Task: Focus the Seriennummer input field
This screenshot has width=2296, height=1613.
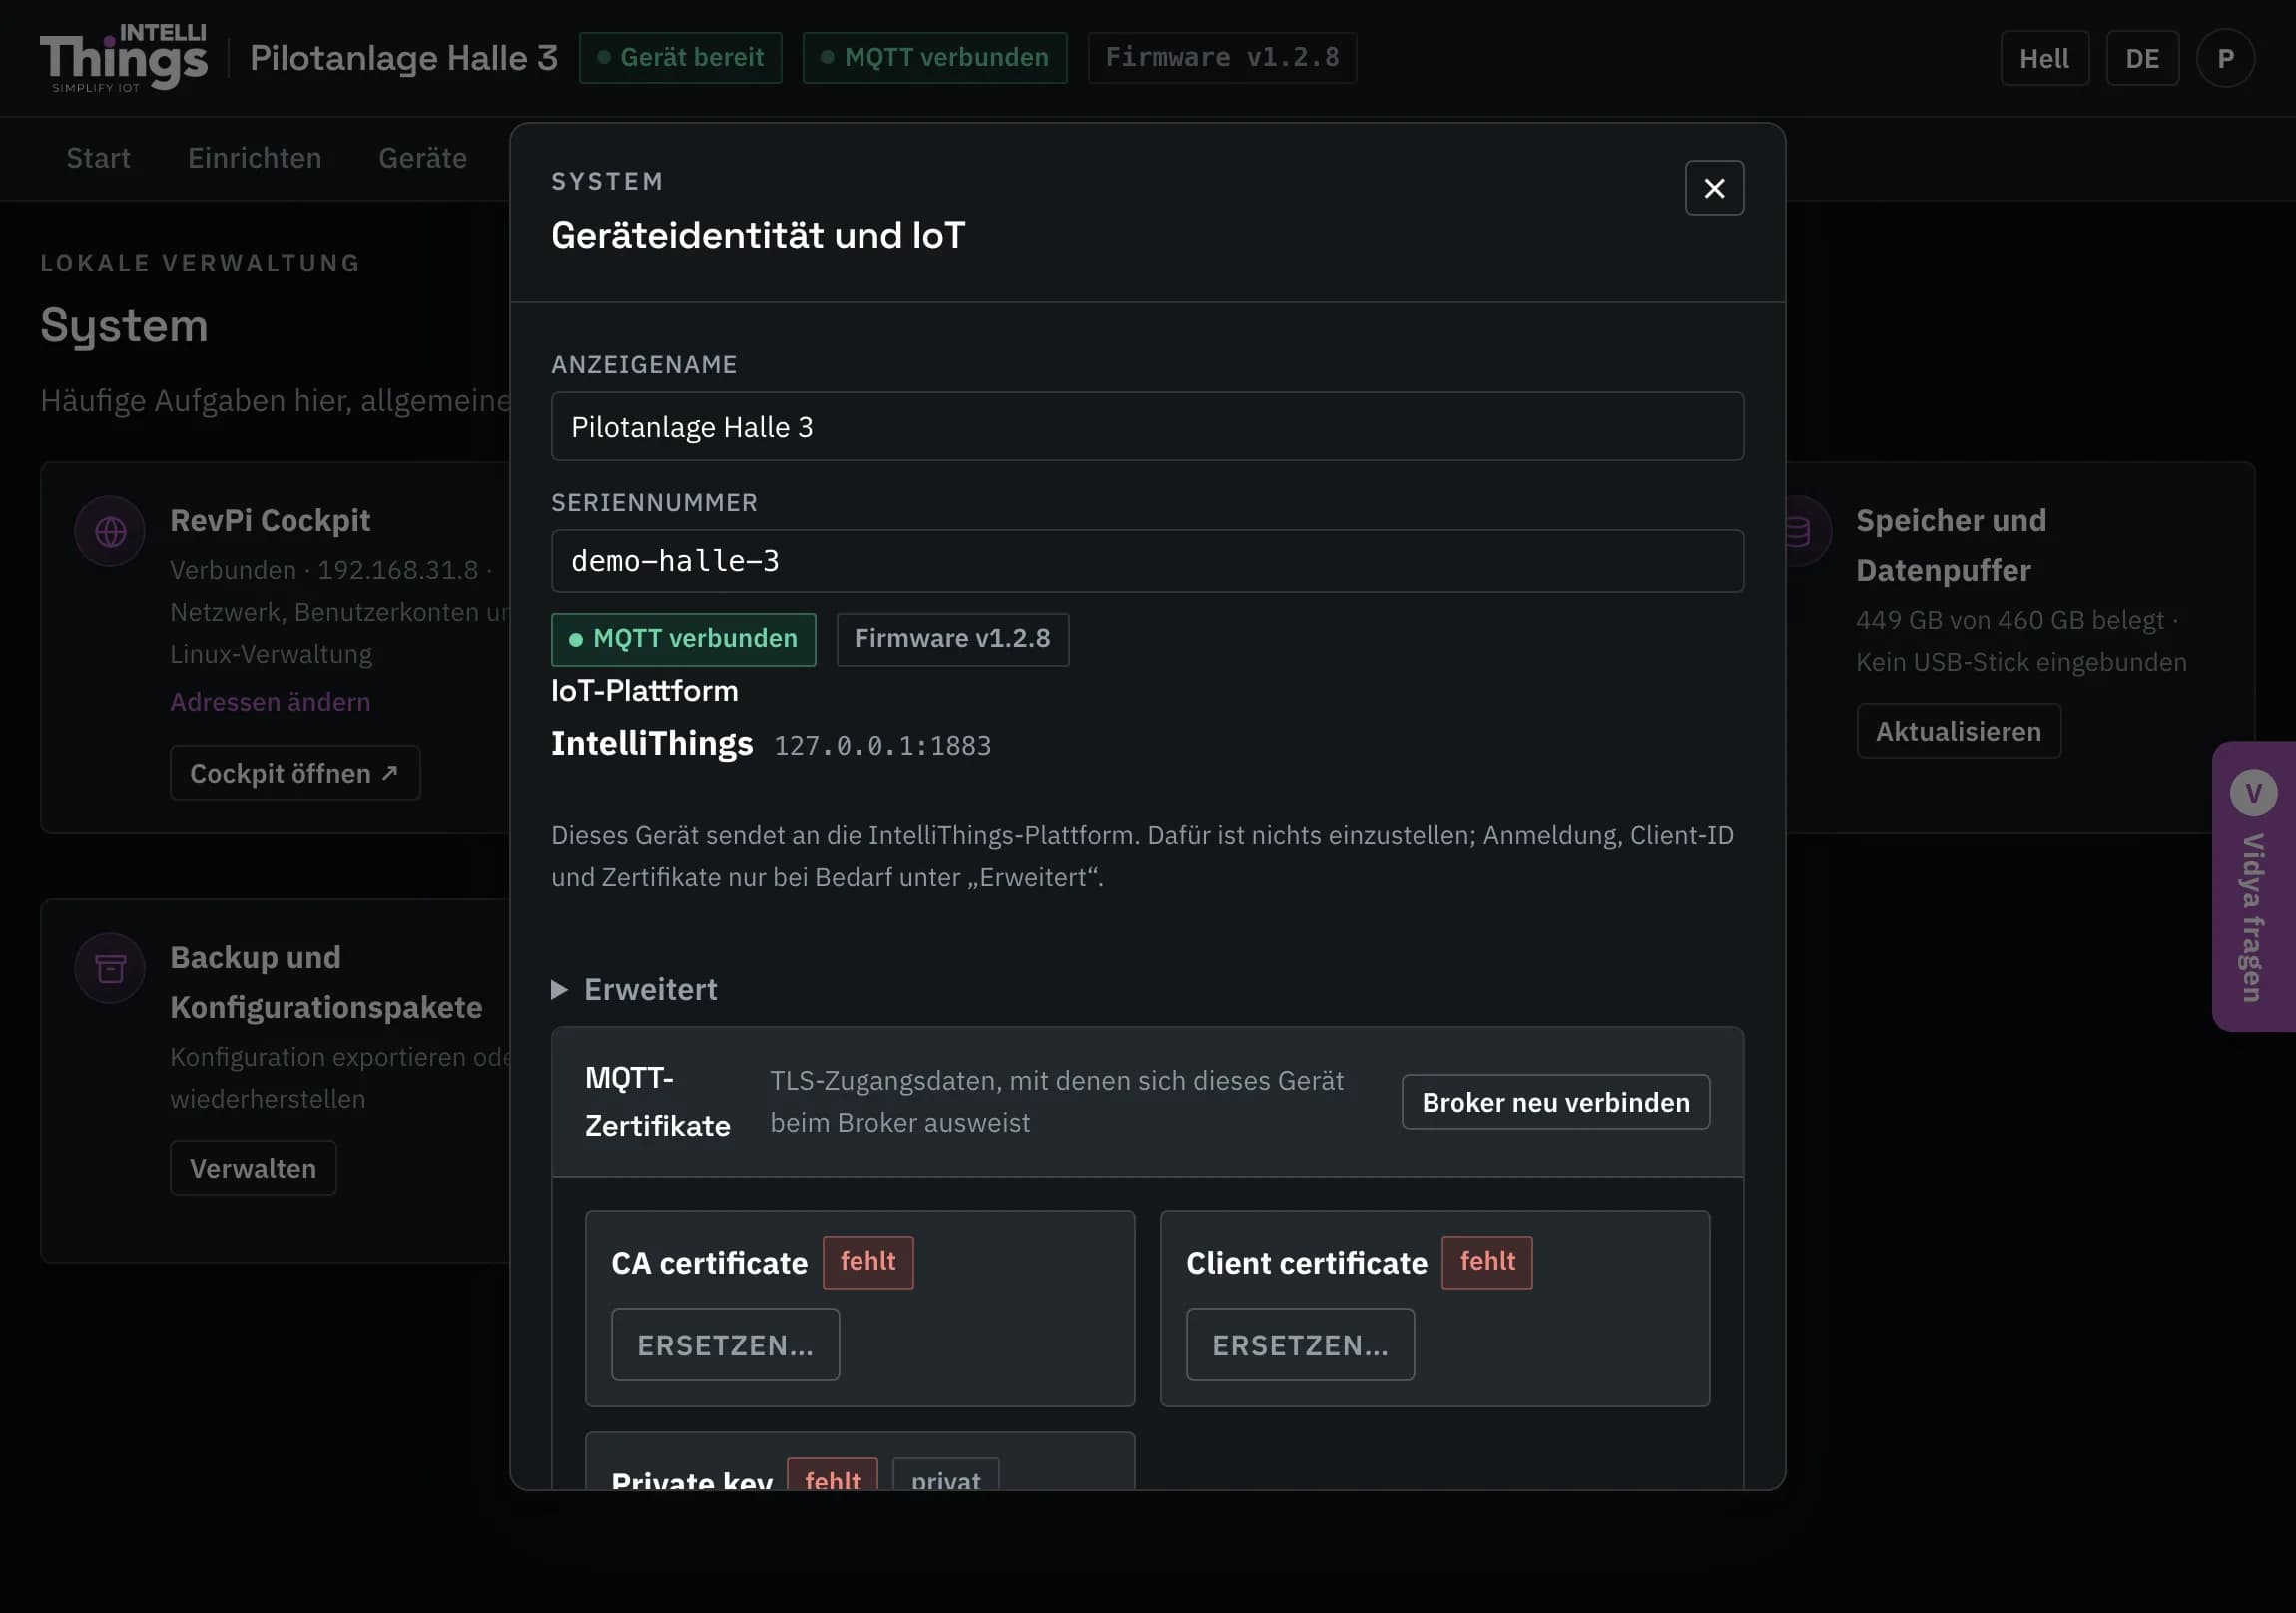Action: pyautogui.click(x=1147, y=561)
